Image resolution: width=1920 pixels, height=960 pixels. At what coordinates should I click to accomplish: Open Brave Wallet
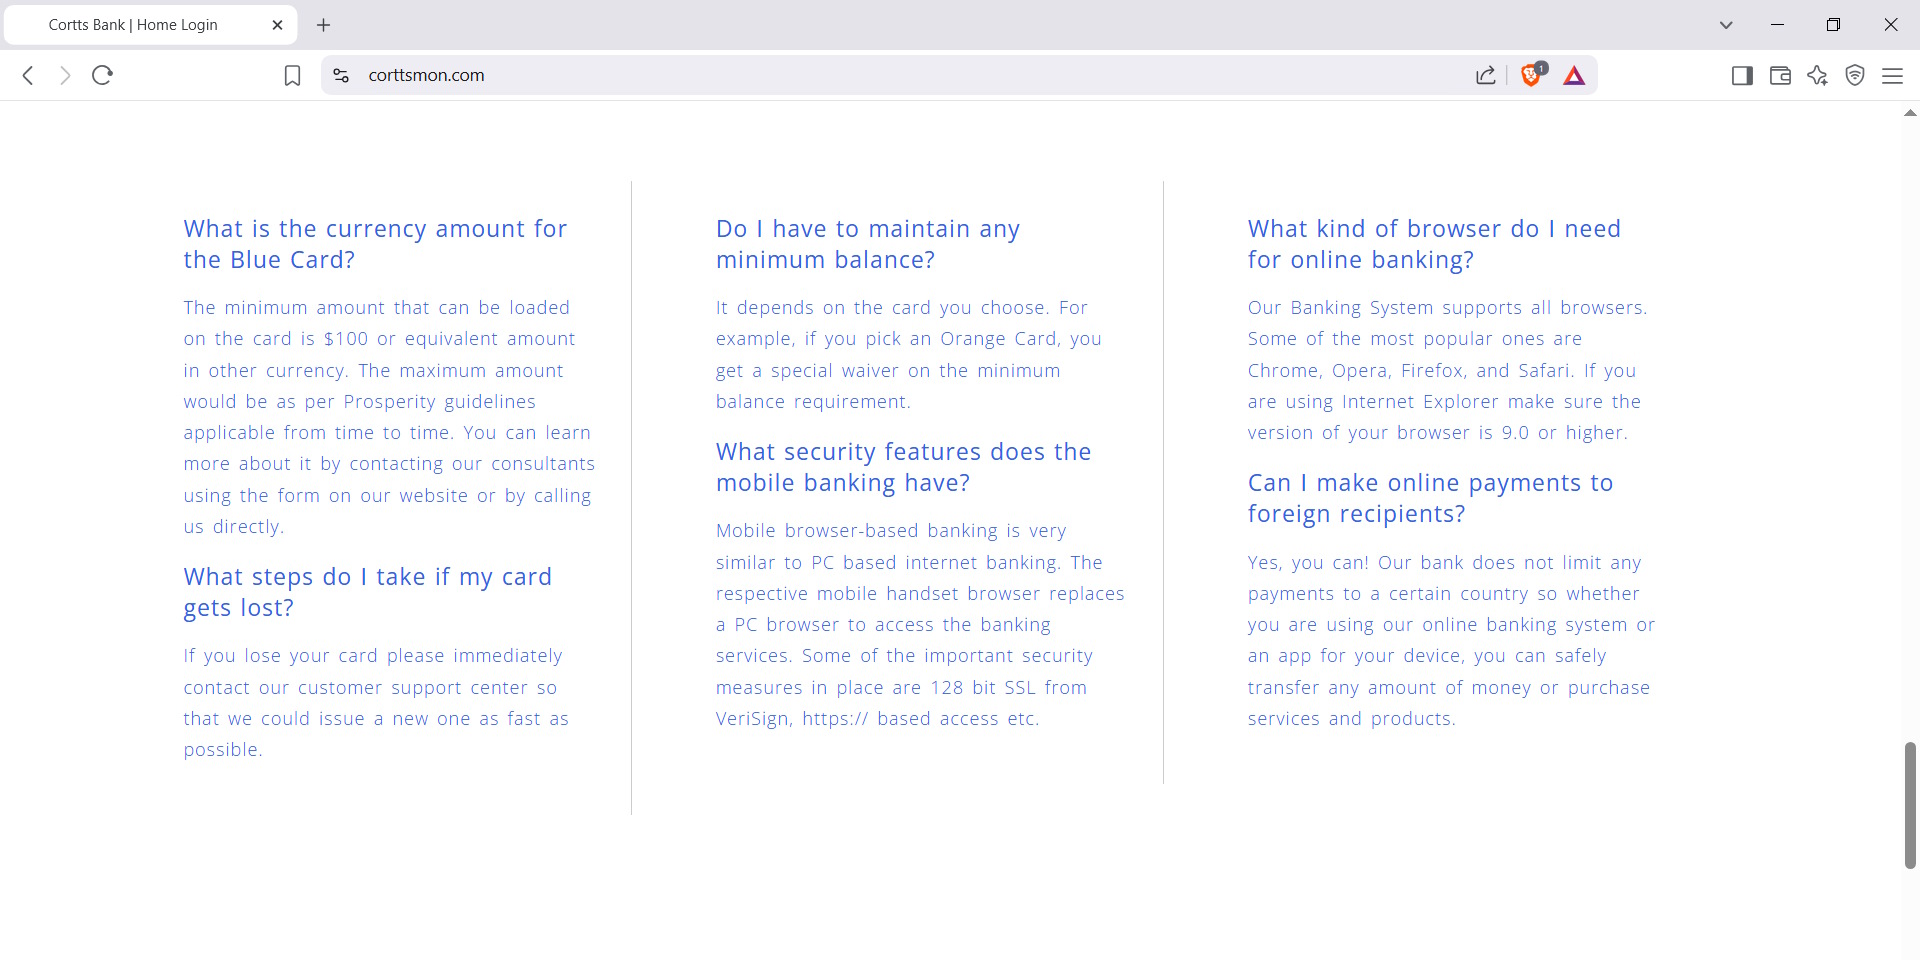click(x=1780, y=75)
